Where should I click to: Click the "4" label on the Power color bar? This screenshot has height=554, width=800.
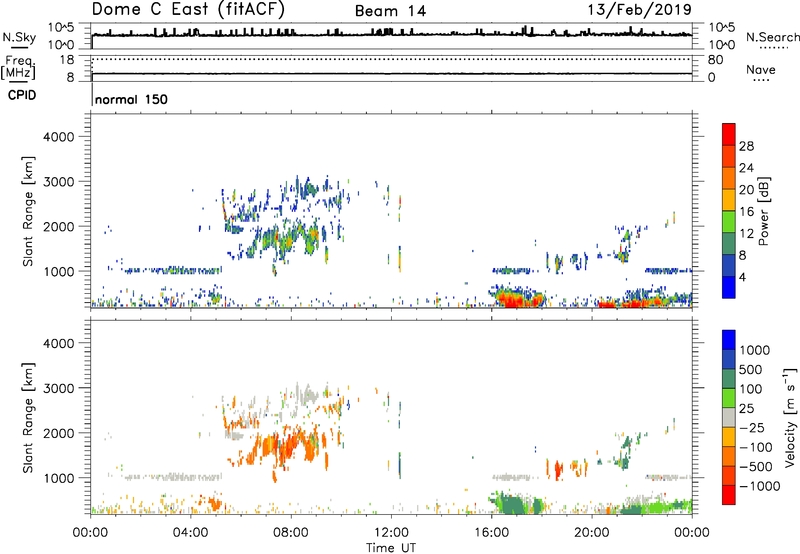coord(742,277)
